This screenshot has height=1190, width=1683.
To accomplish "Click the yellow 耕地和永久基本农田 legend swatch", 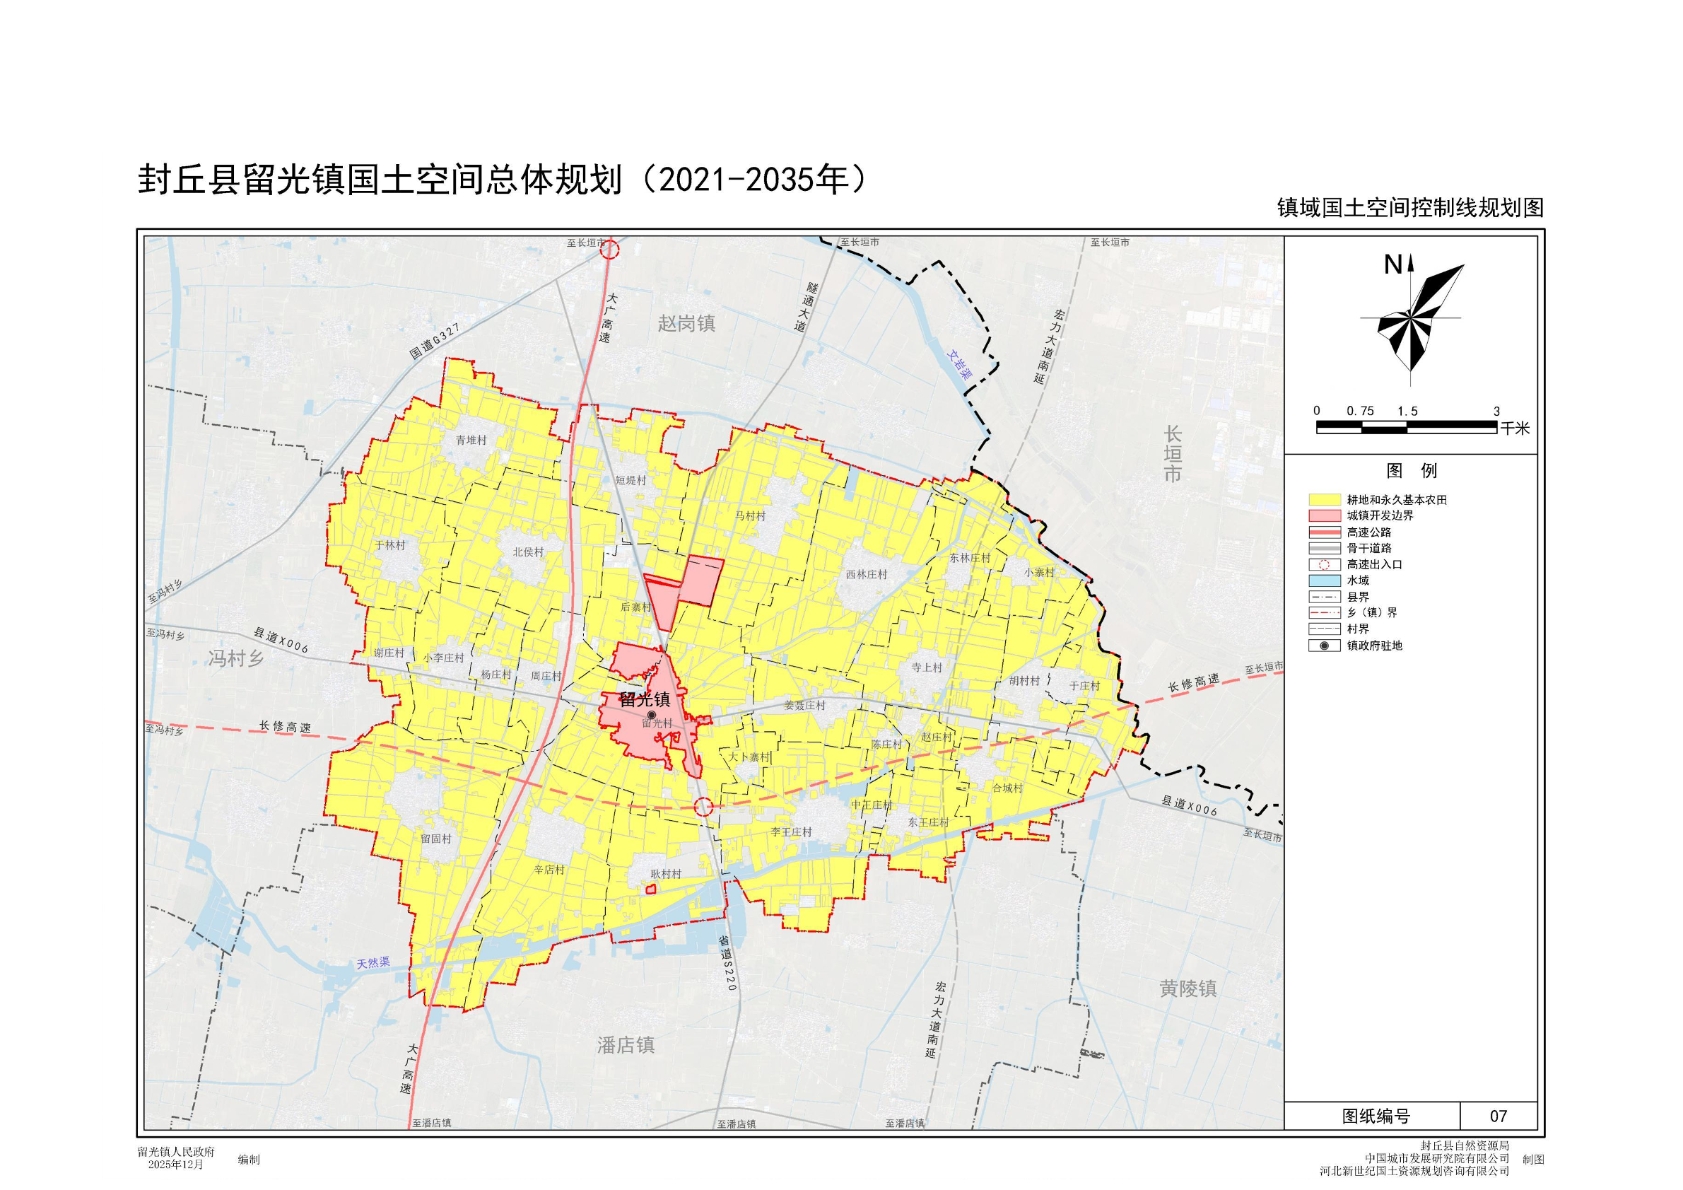I will pos(1324,499).
